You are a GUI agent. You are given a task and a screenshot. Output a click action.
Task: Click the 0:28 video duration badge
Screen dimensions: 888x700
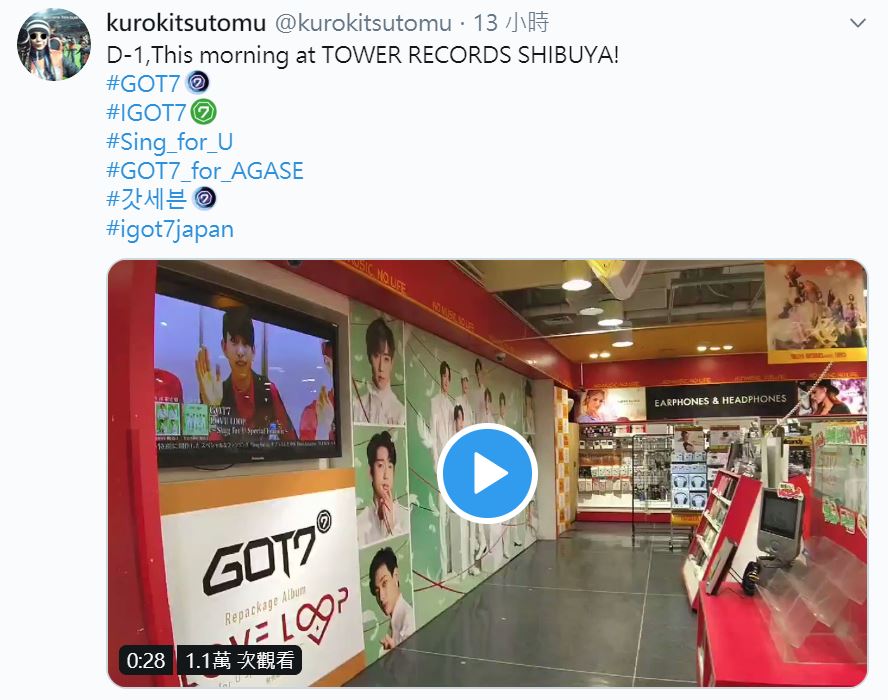[146, 660]
